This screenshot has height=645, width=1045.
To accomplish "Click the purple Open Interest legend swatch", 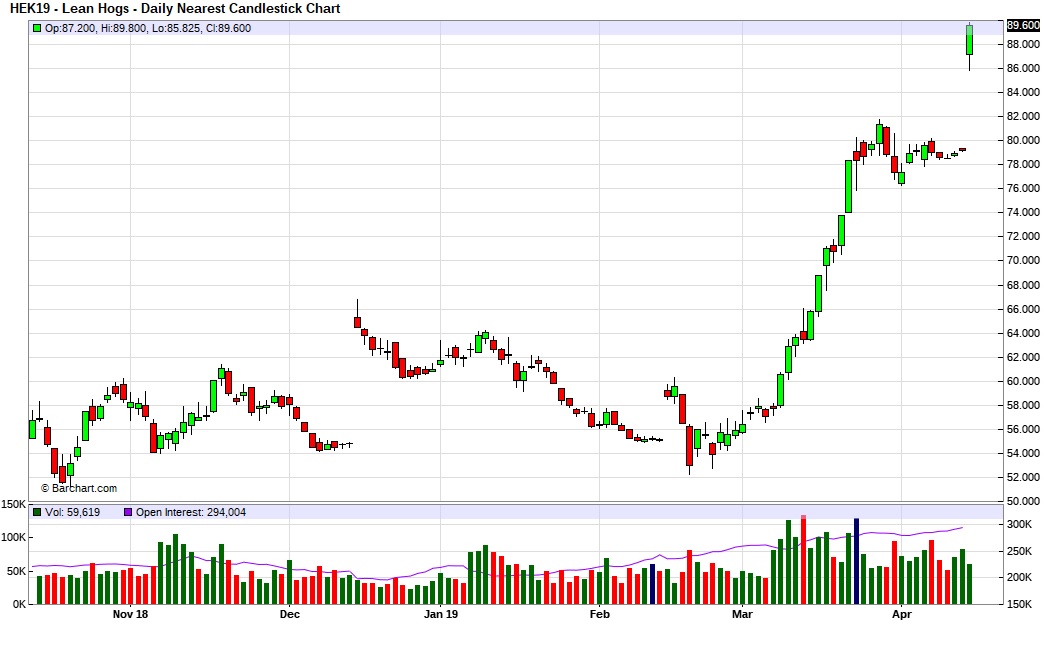I will [128, 512].
